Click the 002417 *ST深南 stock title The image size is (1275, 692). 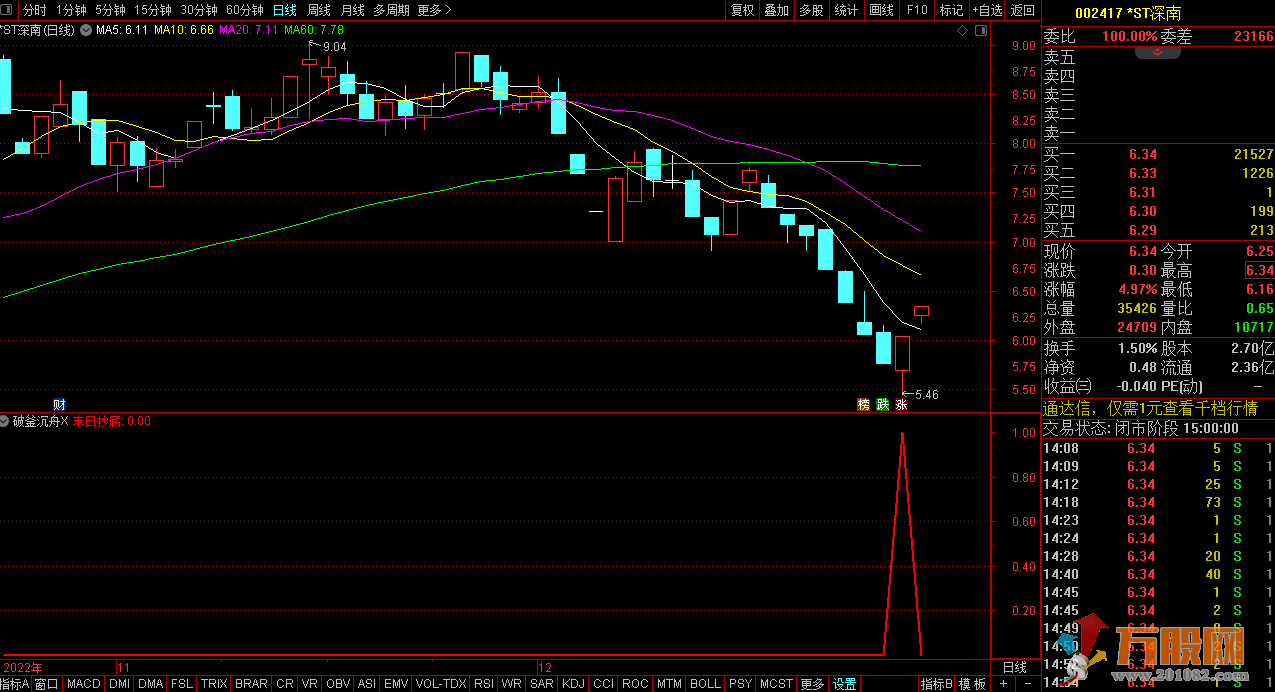1128,13
